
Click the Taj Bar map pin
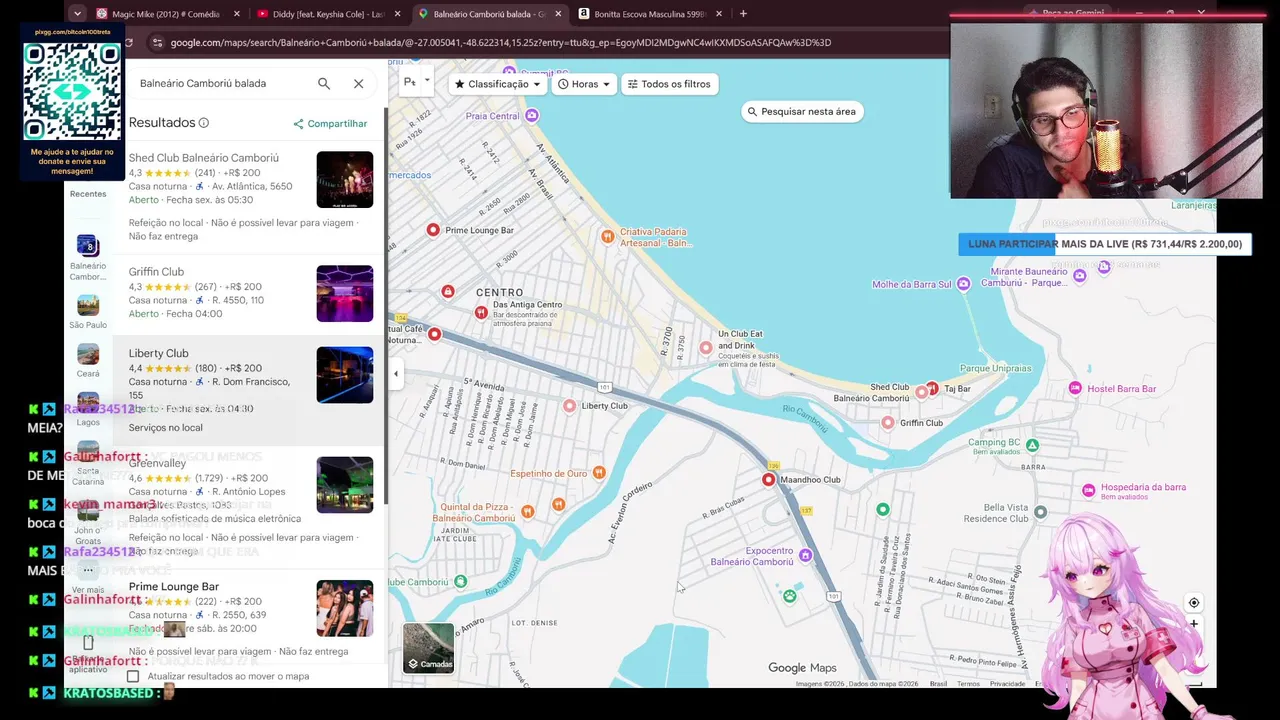(x=933, y=388)
